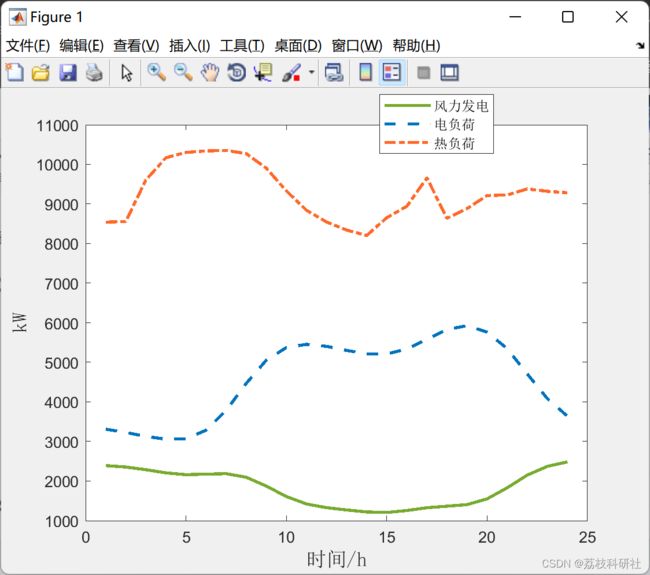
Task: Activate the Rotate 3D tool
Action: 237,72
